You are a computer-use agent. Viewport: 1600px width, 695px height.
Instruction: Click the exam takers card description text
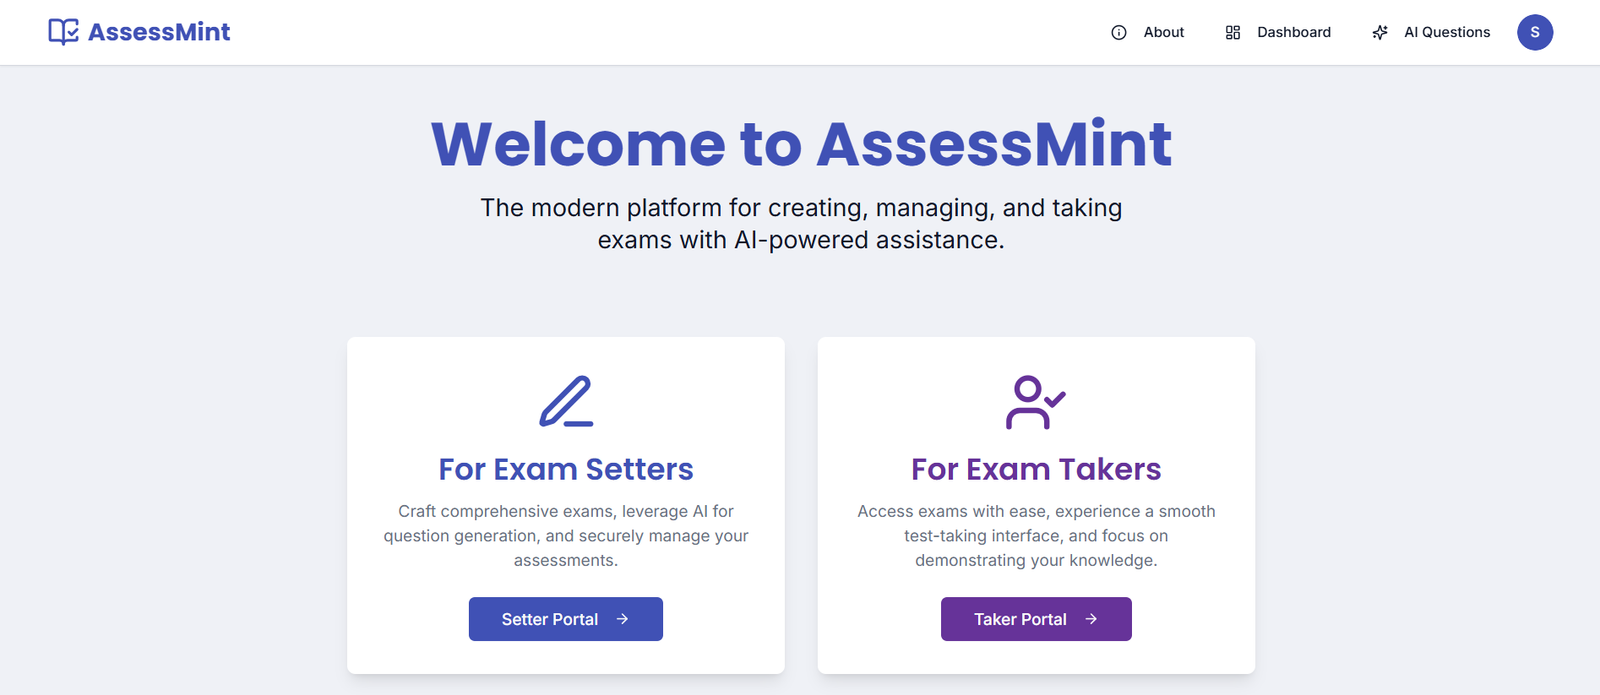1036,536
